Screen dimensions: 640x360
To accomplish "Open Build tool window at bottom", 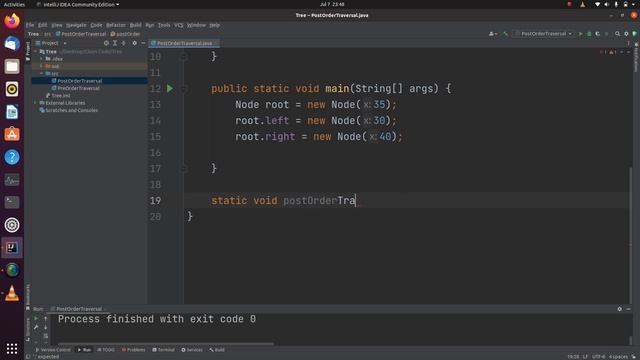I will 217,350.
